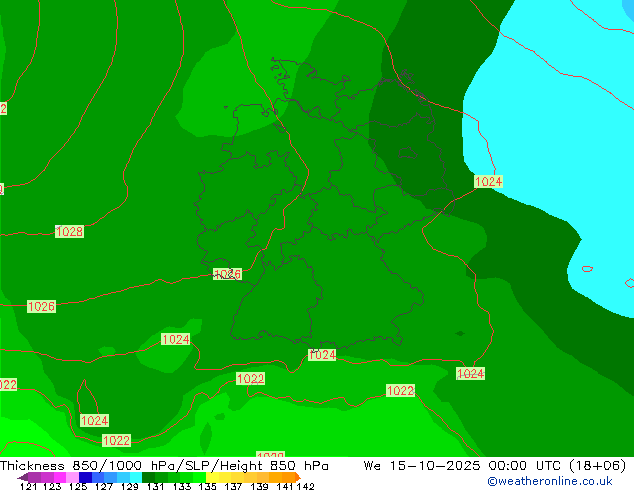The image size is (634, 490).
Task: Click the 1028 isobar label
Action: click(69, 232)
